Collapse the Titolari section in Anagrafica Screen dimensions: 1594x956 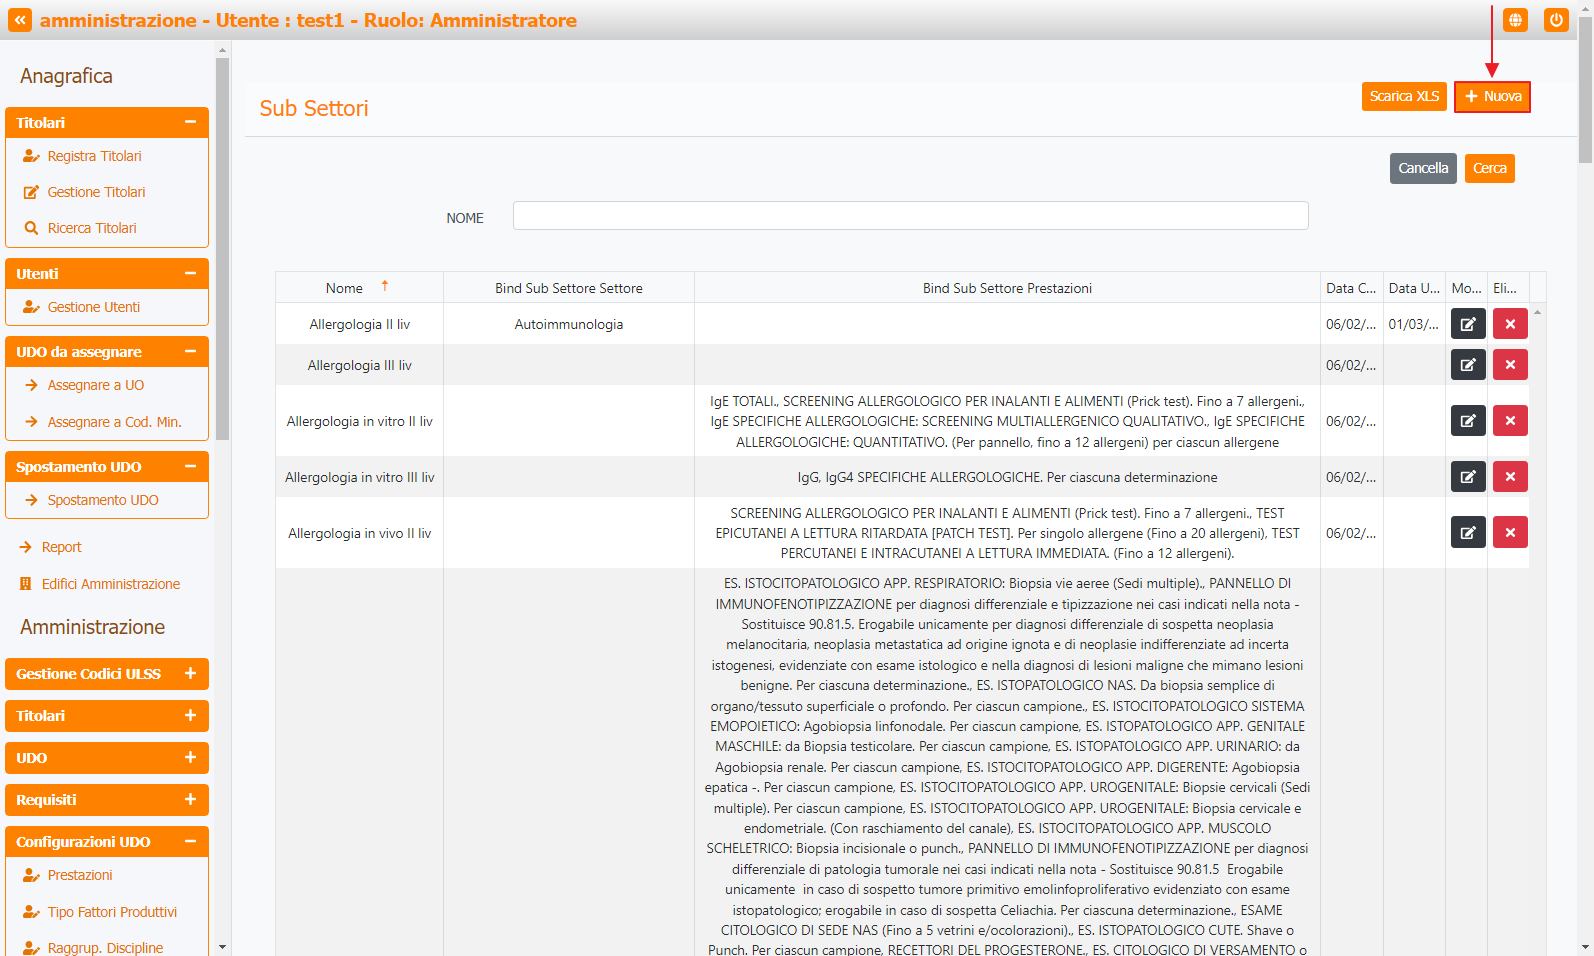(190, 122)
